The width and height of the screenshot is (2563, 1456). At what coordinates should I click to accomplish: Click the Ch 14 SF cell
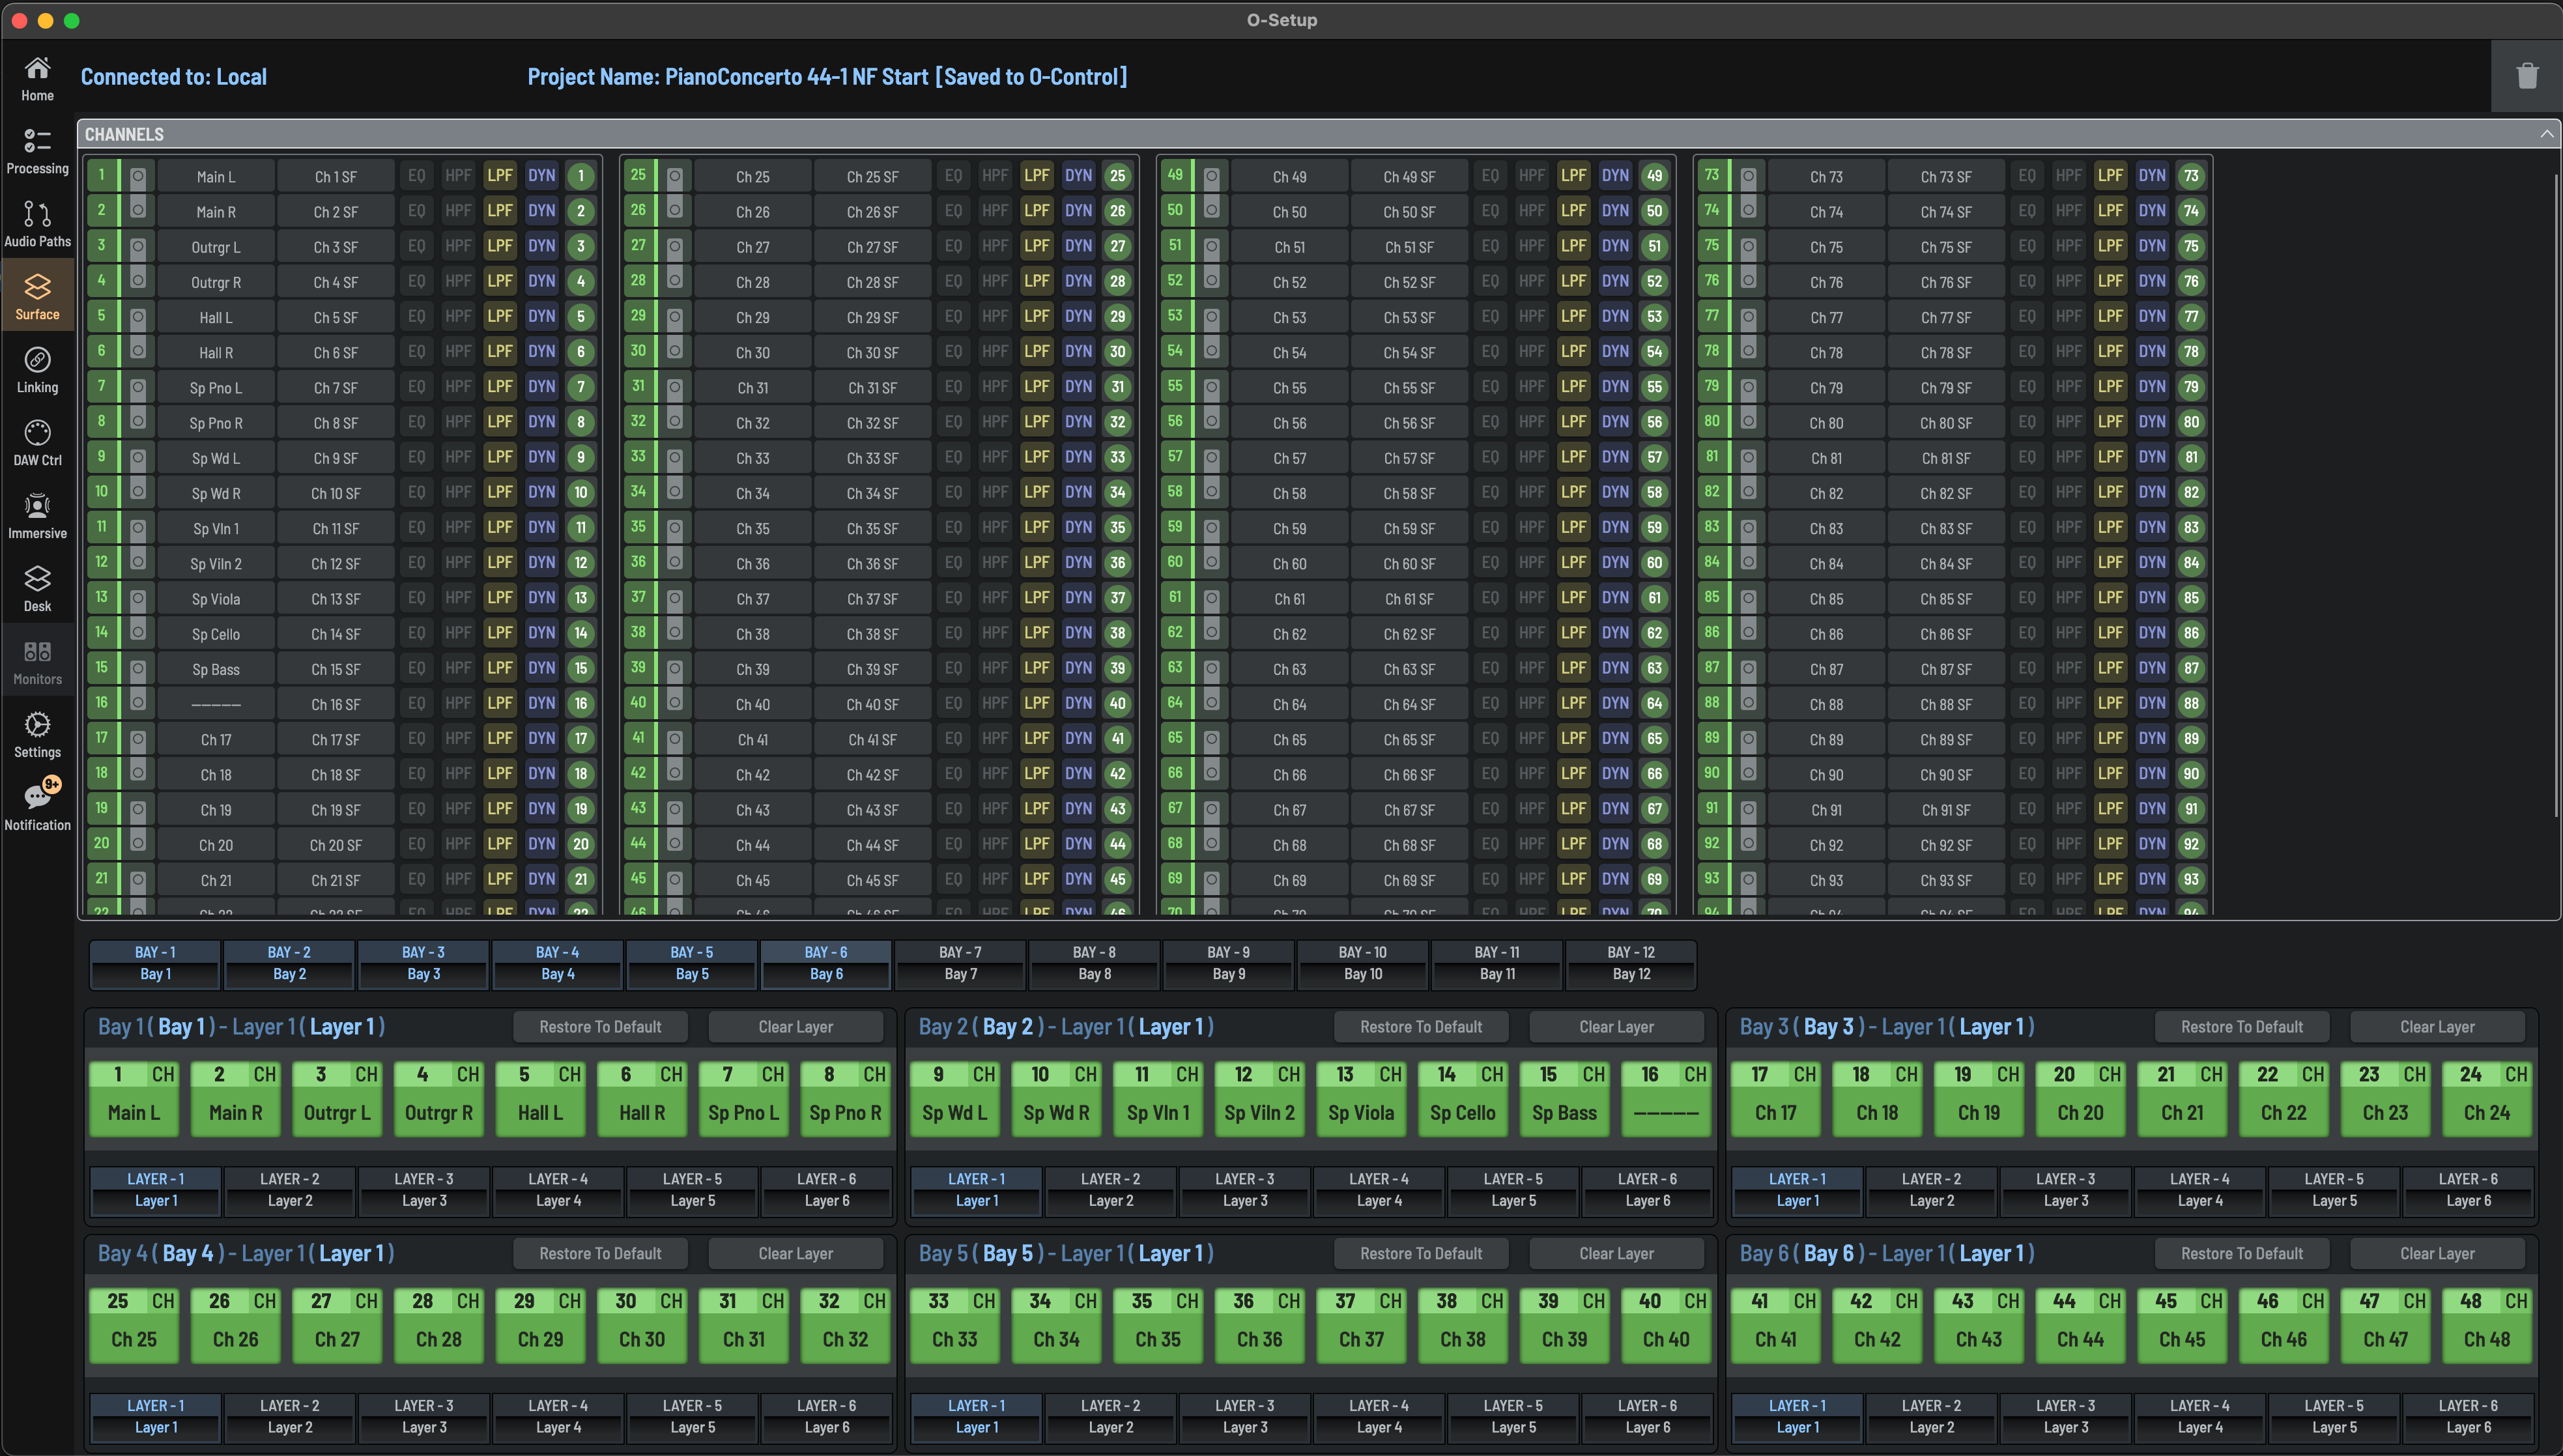coord(336,634)
